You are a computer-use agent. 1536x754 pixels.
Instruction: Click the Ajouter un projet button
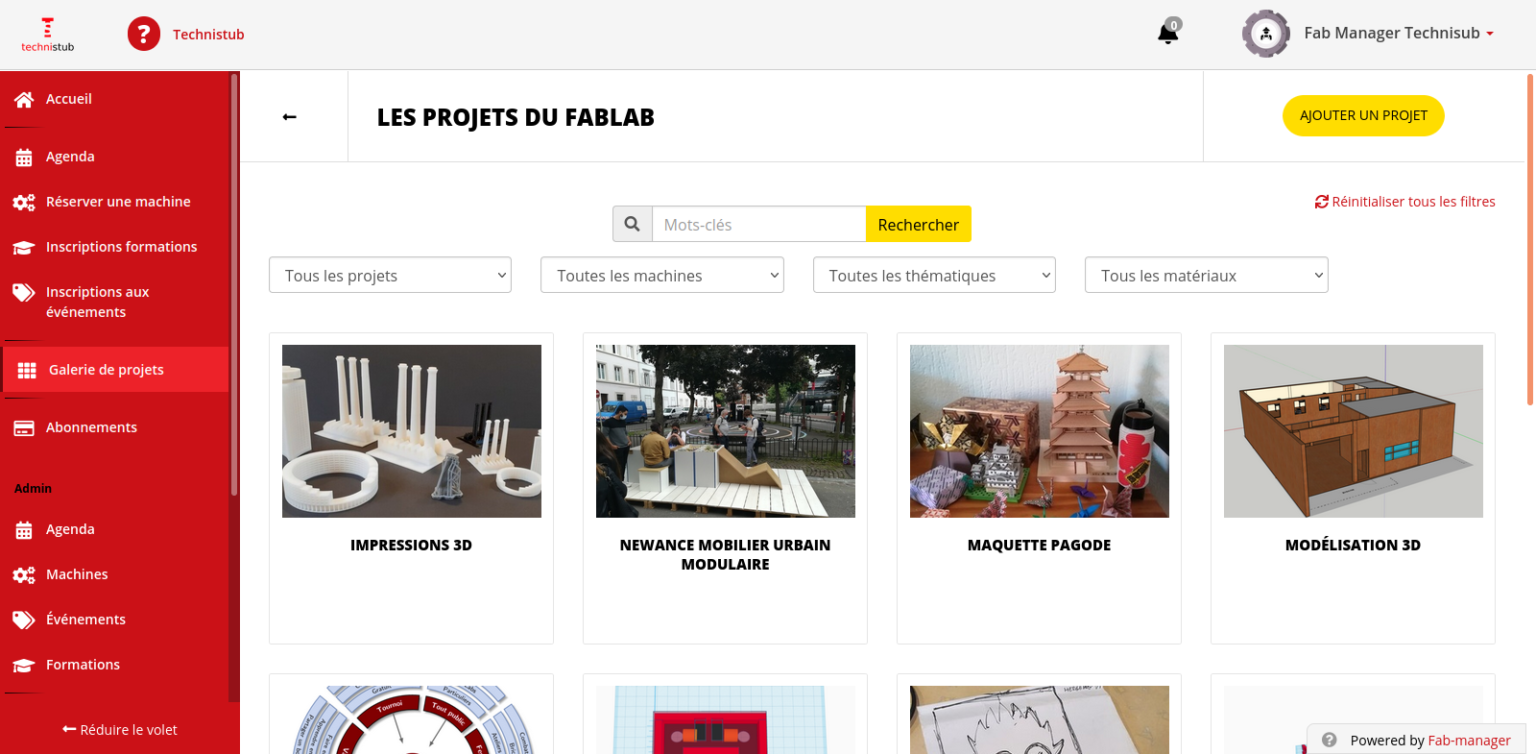pos(1363,116)
